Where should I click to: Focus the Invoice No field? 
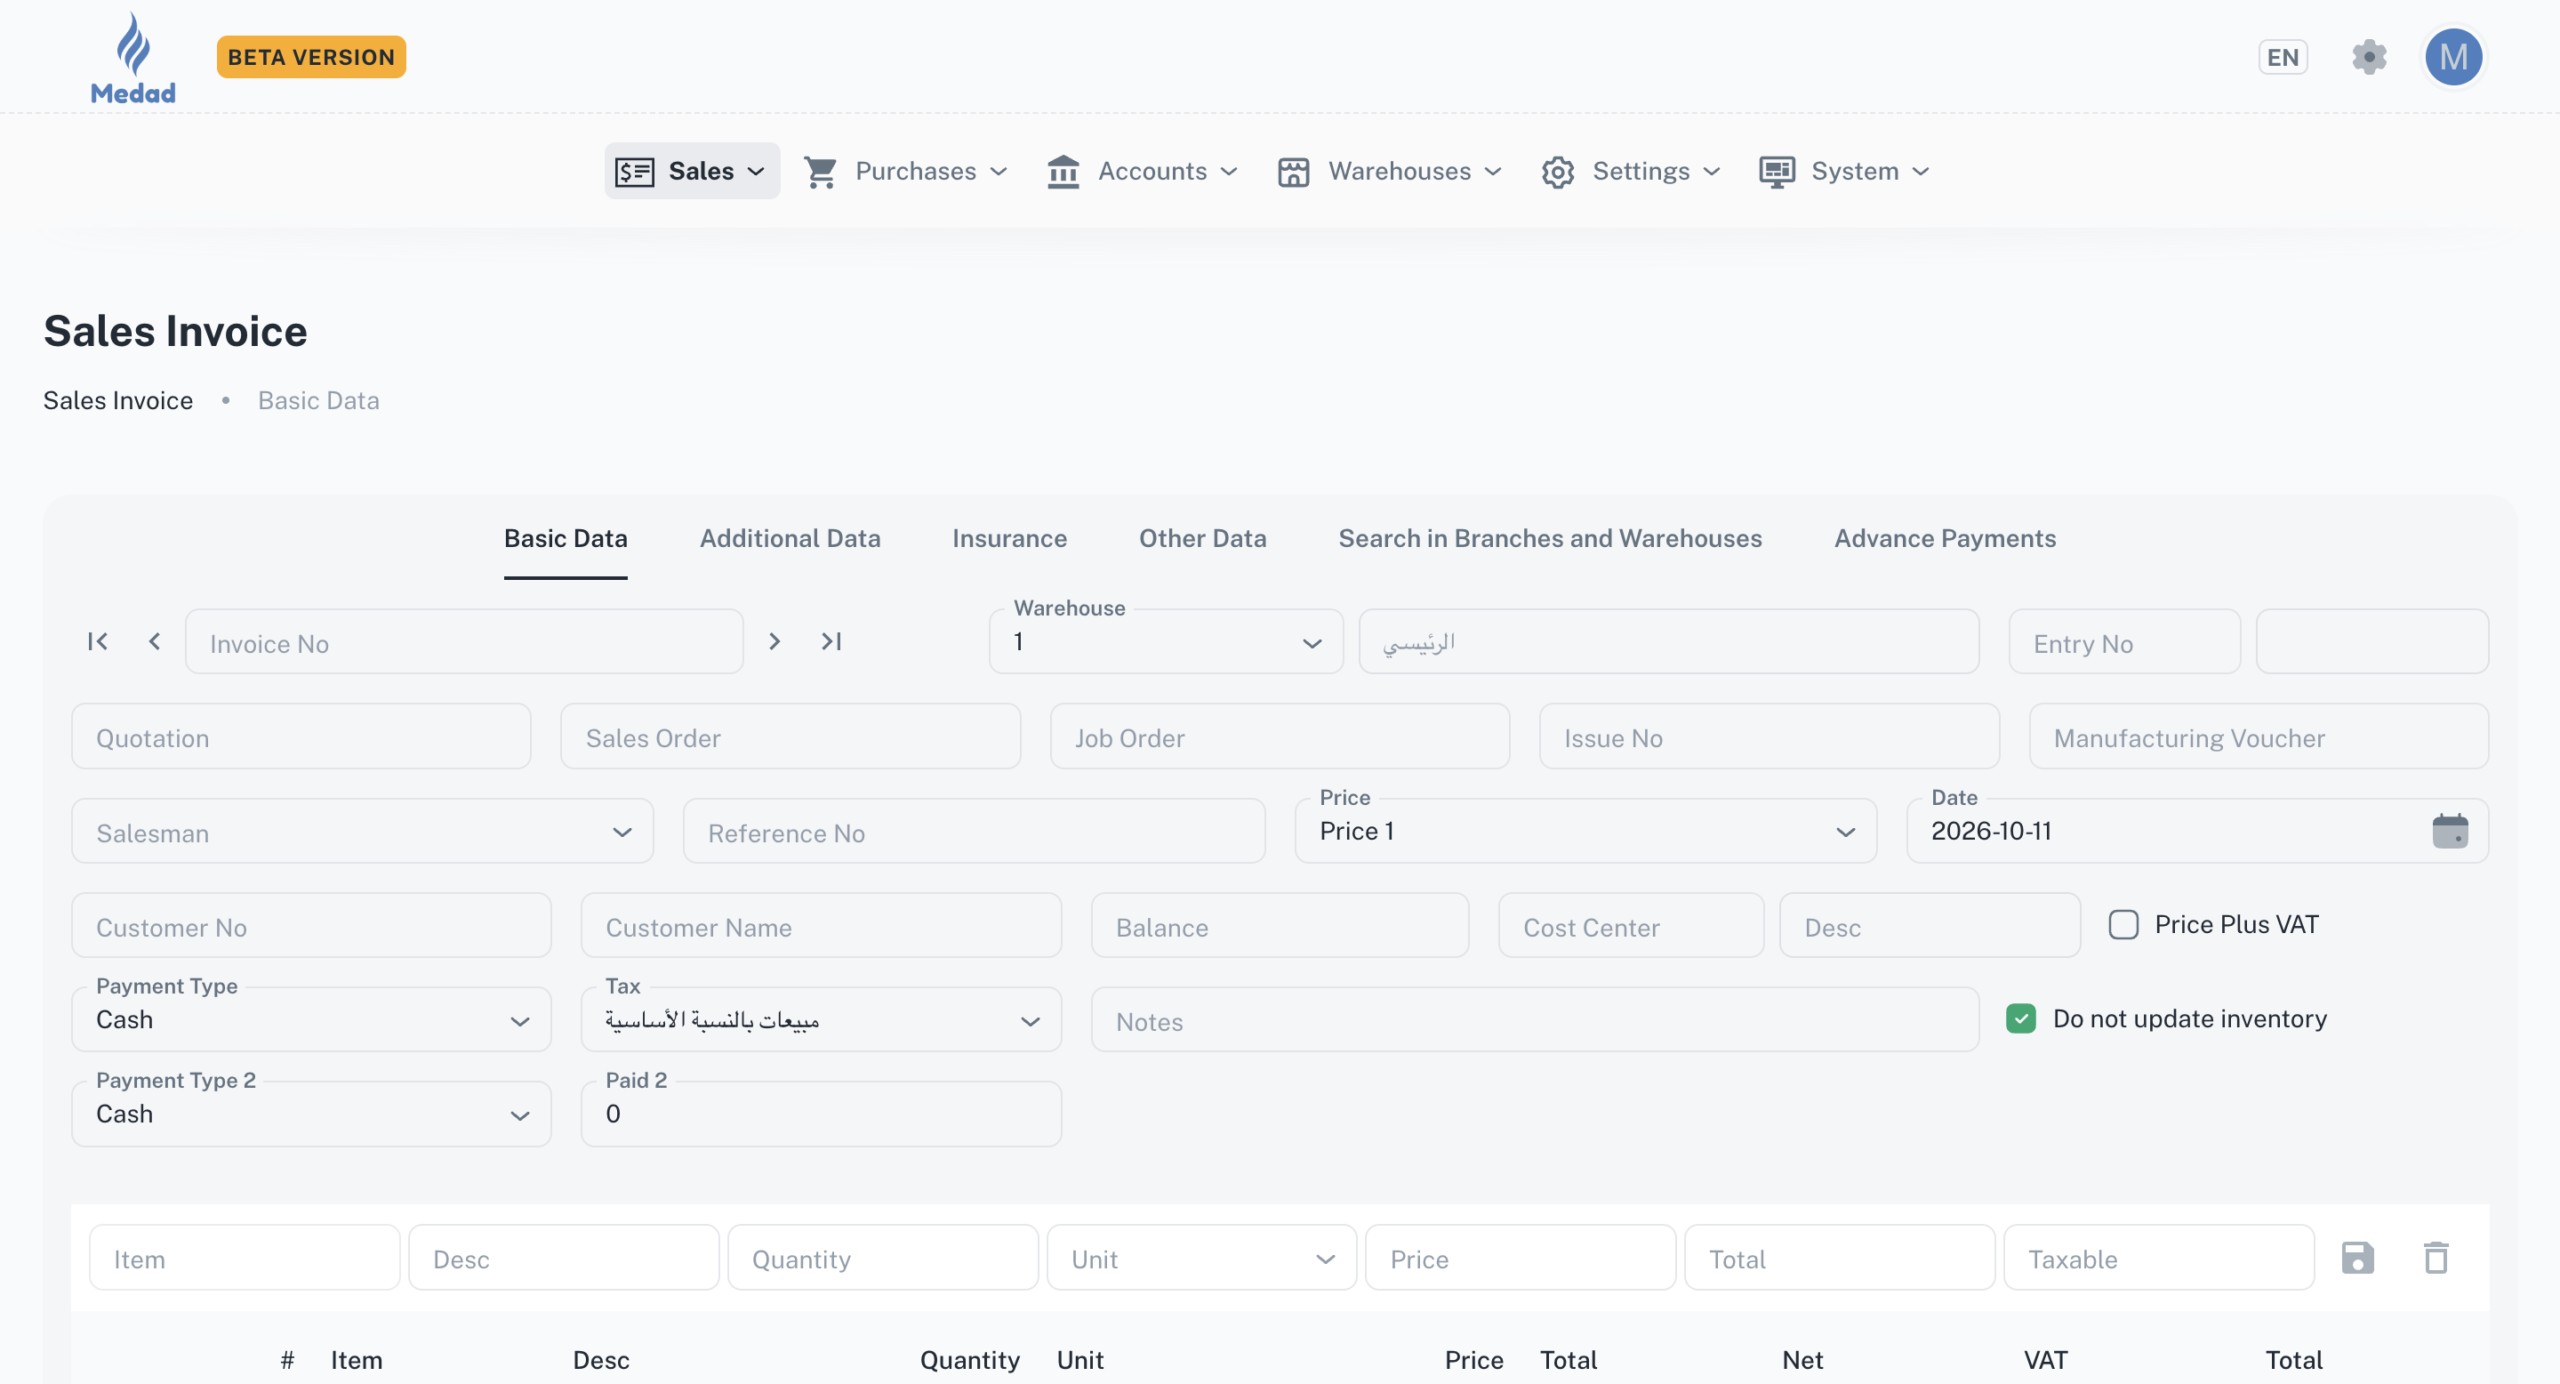point(464,641)
